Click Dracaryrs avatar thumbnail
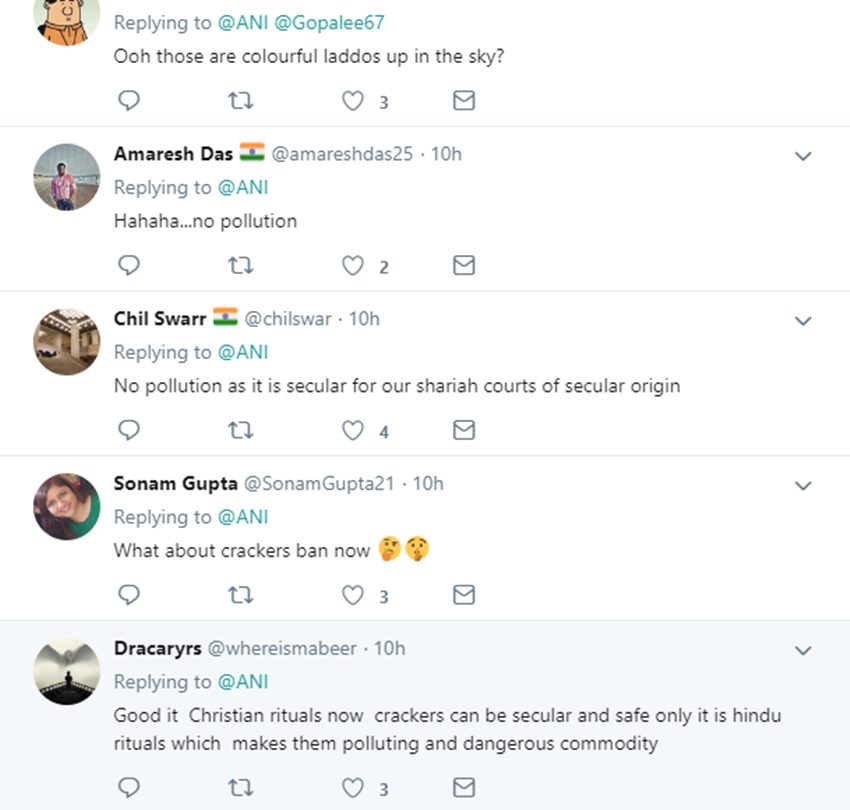The image size is (850, 810). pyautogui.click(x=67, y=671)
